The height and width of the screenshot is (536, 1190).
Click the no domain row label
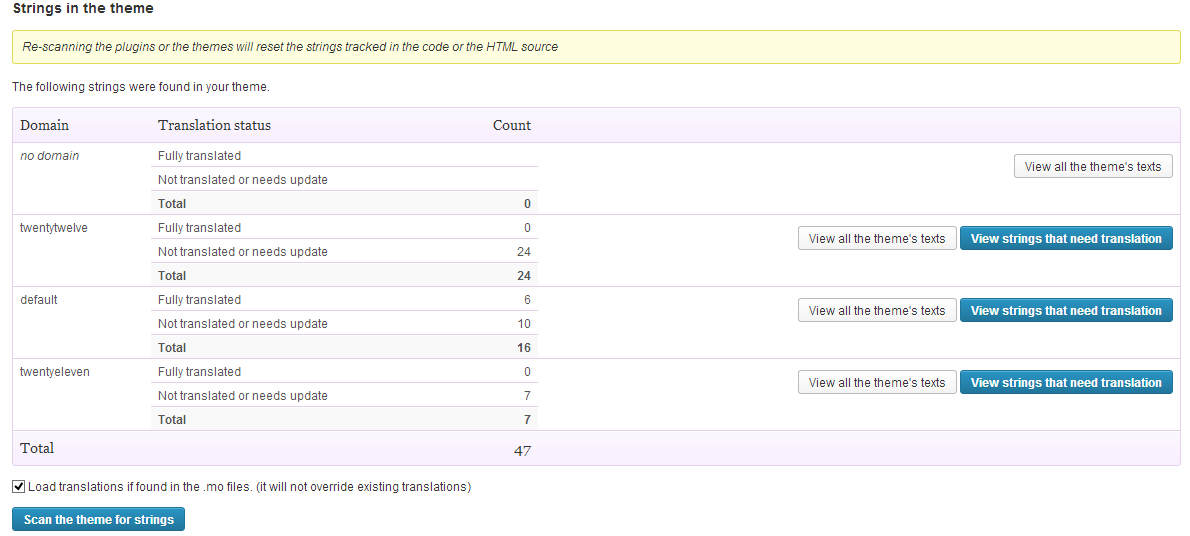(x=50, y=156)
